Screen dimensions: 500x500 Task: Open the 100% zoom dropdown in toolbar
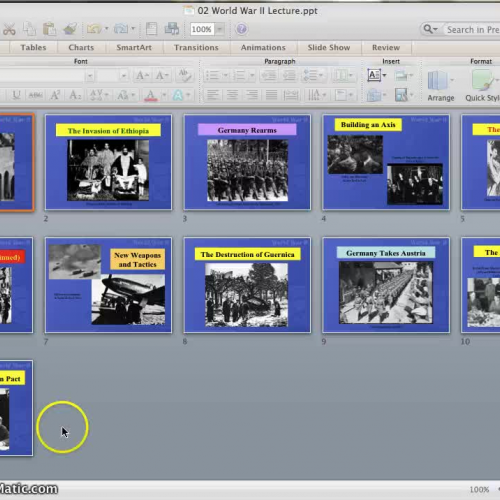219,29
